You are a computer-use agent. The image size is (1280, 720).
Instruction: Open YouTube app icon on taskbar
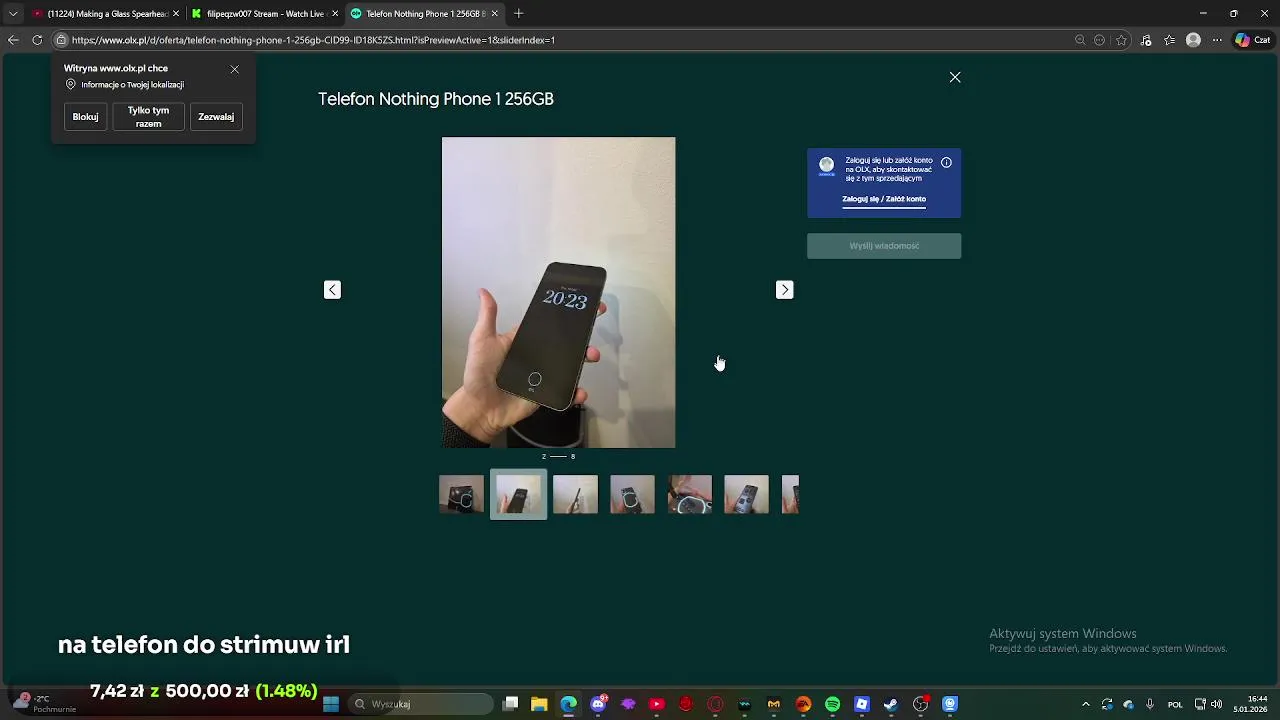(657, 704)
